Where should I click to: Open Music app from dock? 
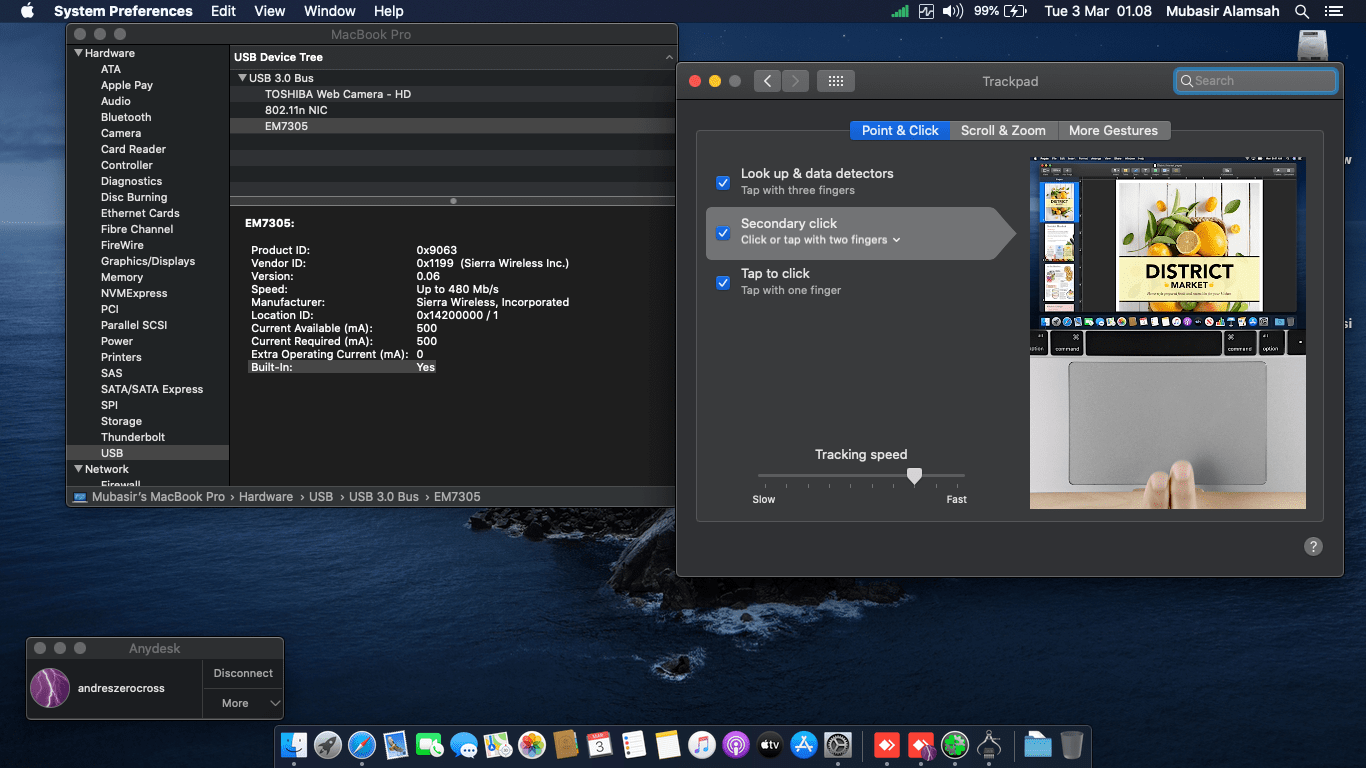(x=701, y=744)
